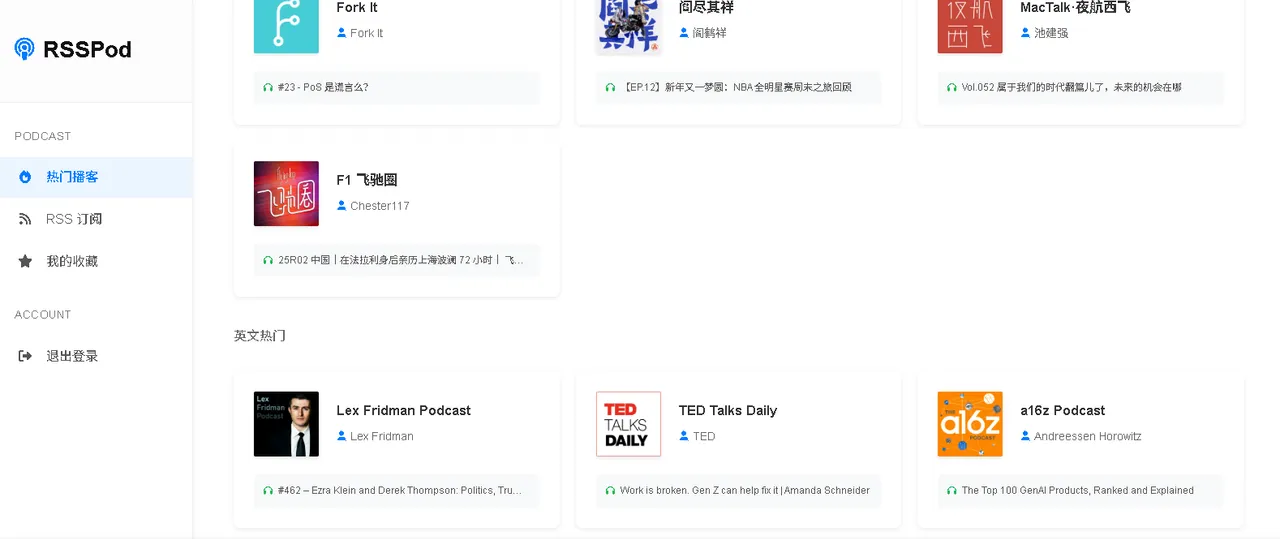Image resolution: width=1280 pixels, height=539 pixels.
Task: Open RSS 订阅 in the sidebar
Action: pyautogui.click(x=96, y=219)
